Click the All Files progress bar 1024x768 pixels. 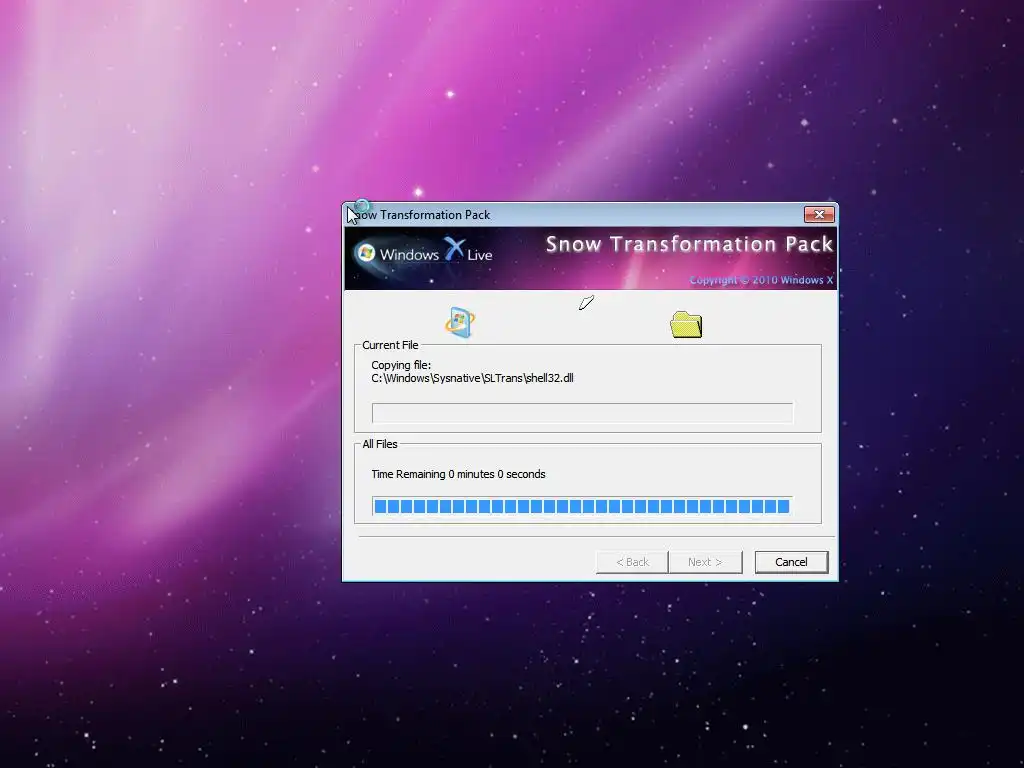[x=582, y=506]
